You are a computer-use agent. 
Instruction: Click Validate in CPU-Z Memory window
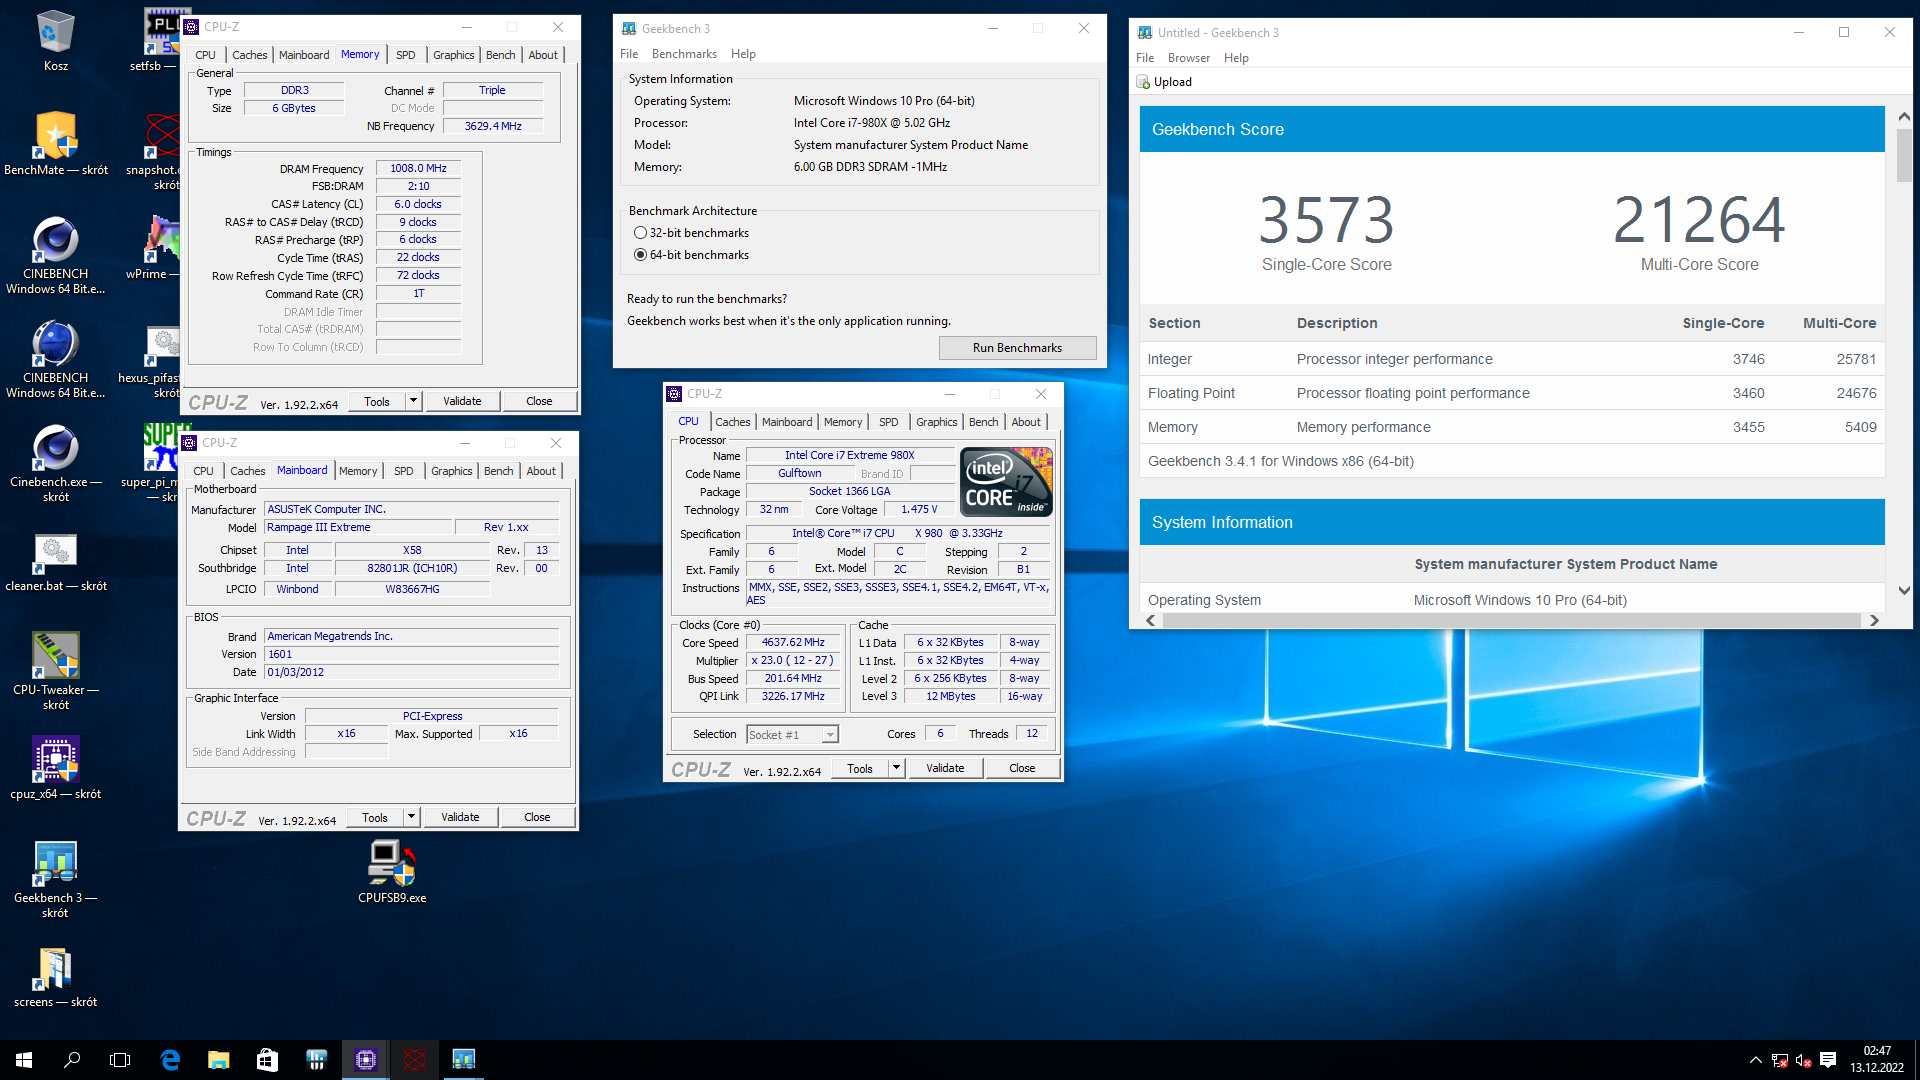click(462, 401)
